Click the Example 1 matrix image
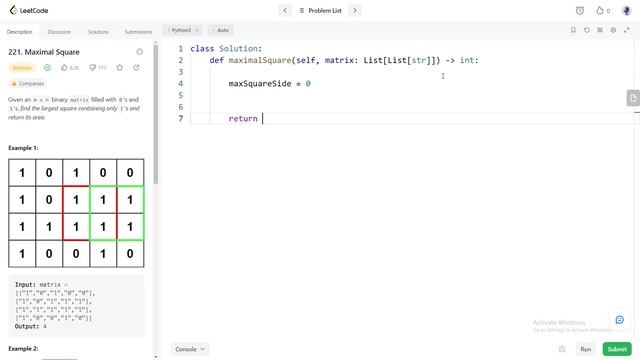The width and height of the screenshot is (640, 360). pos(76,213)
